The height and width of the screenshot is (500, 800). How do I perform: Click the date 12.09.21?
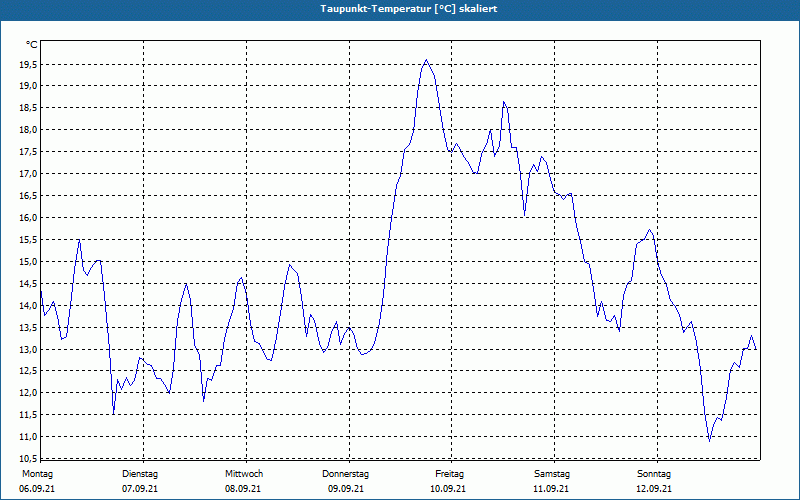point(654,489)
